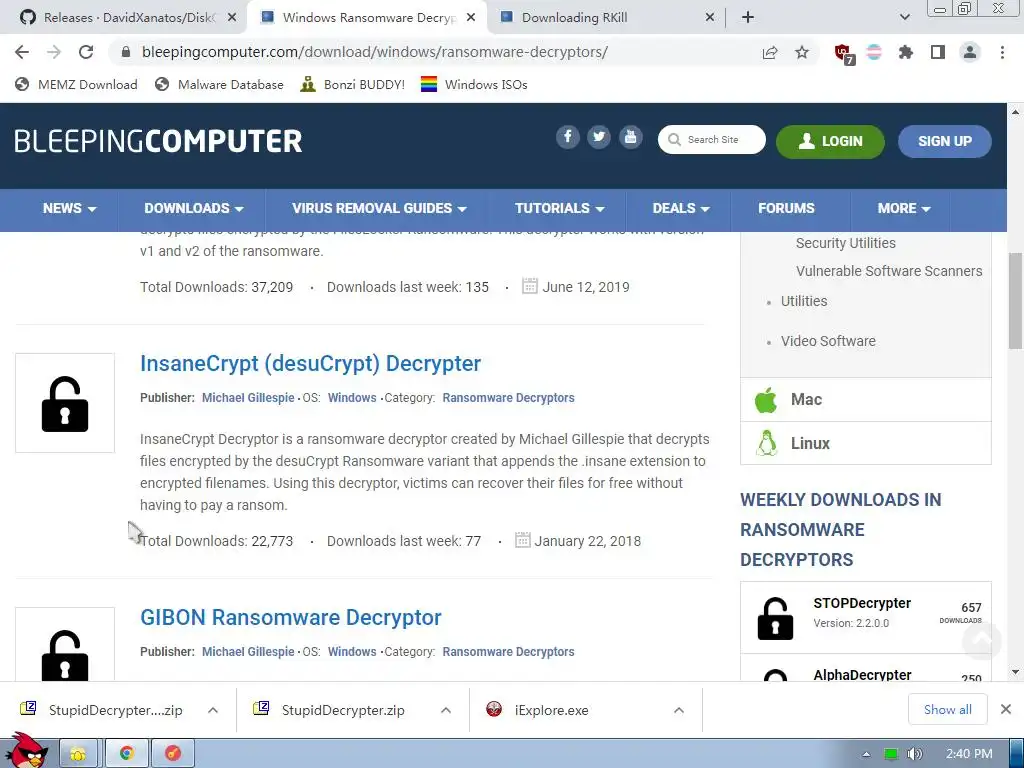Click Chrome icon in the taskbar
1024x768 pixels.
127,753
